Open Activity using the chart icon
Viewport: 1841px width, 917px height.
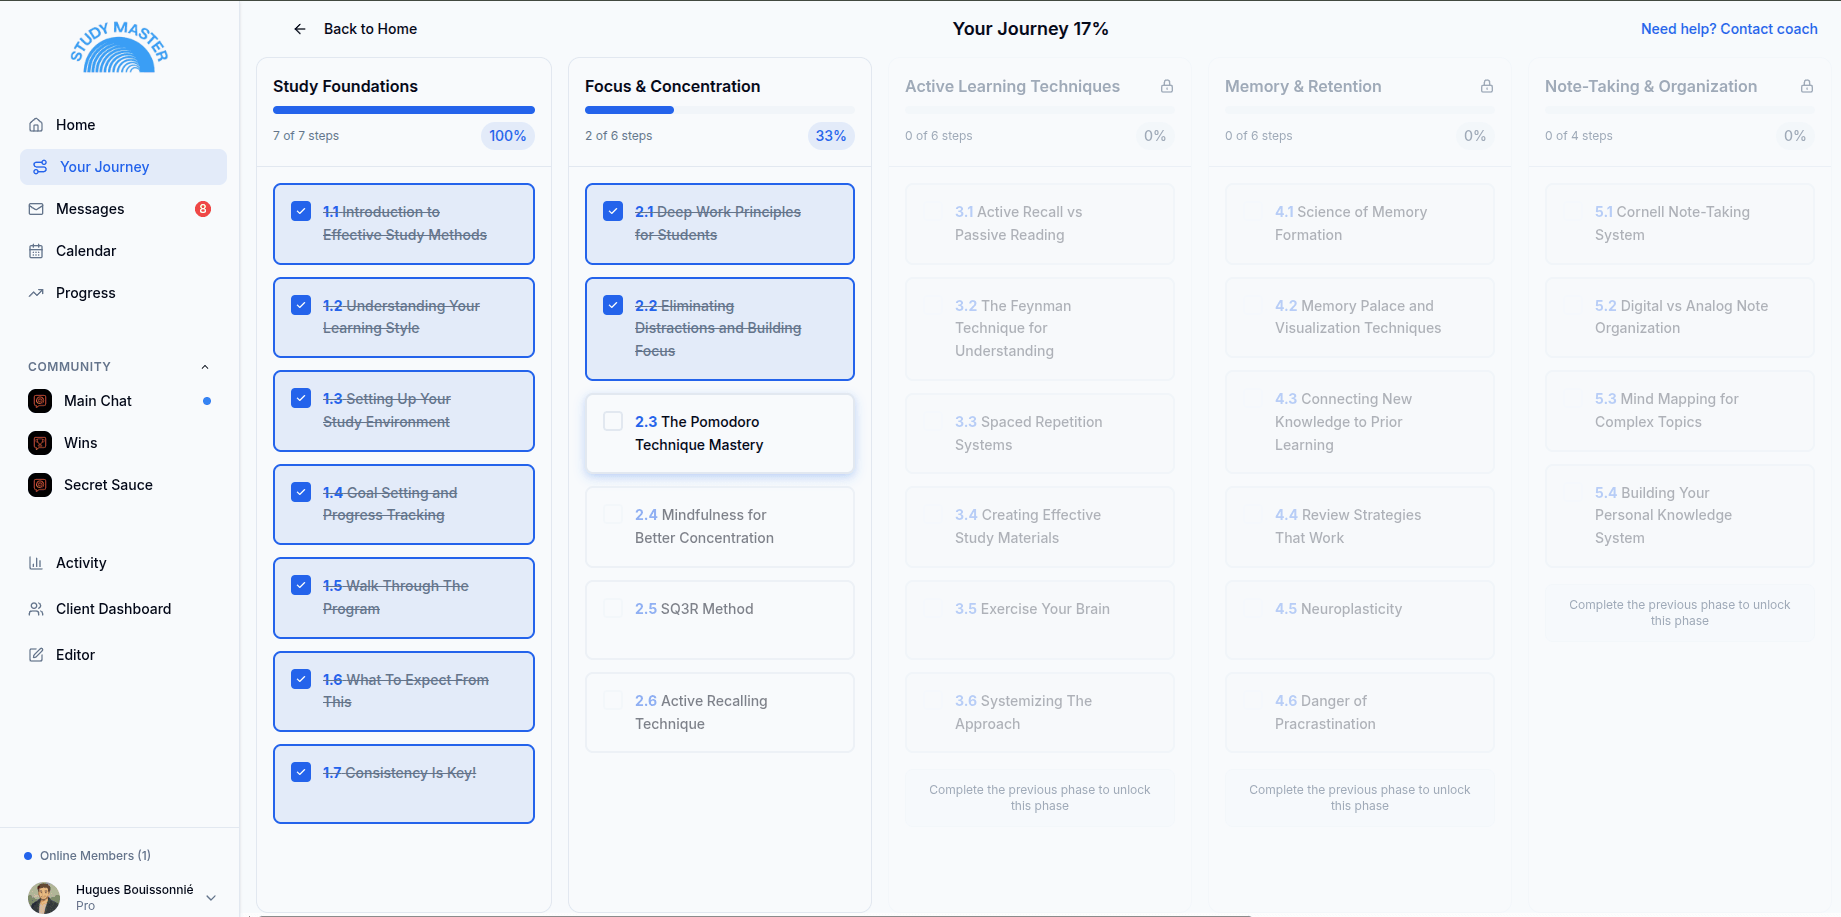point(37,562)
